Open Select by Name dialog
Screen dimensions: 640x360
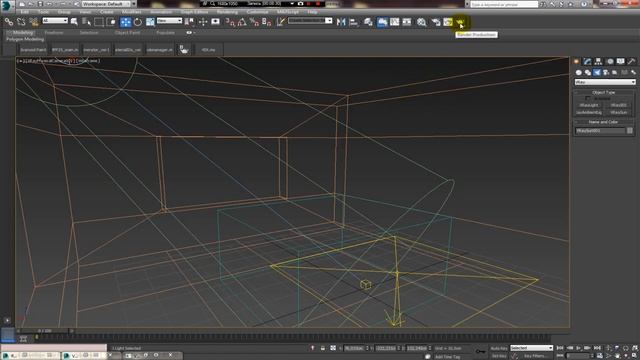pos(86,22)
